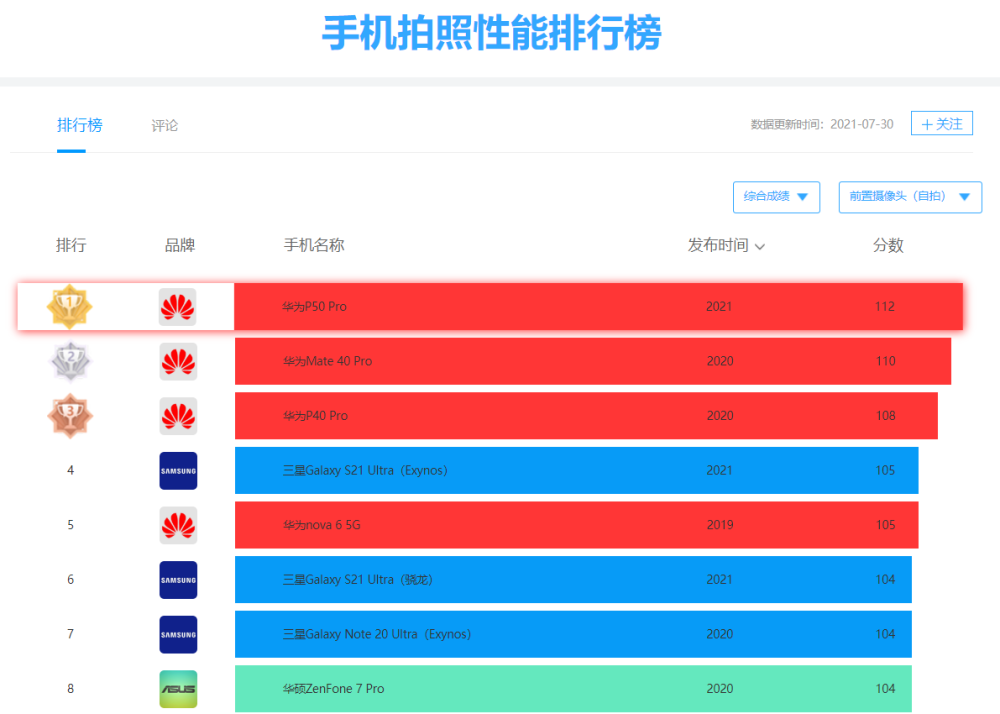Open the 前置摄像头（自拍） dropdown
Image resolution: width=1000 pixels, height=714 pixels.
point(910,197)
